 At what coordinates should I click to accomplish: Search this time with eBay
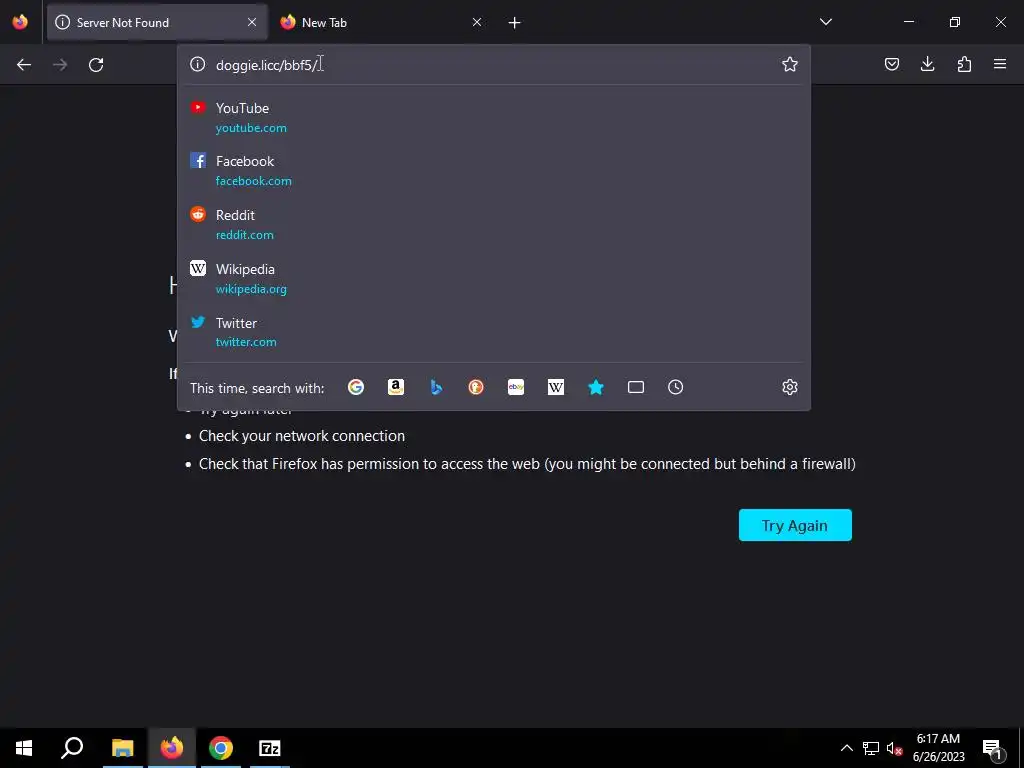(x=516, y=387)
